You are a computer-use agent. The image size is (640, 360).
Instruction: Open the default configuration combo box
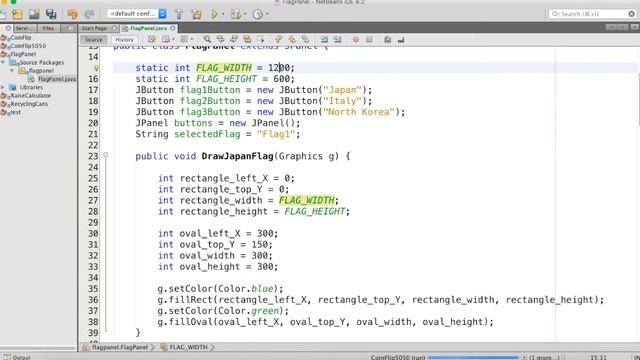(137, 14)
